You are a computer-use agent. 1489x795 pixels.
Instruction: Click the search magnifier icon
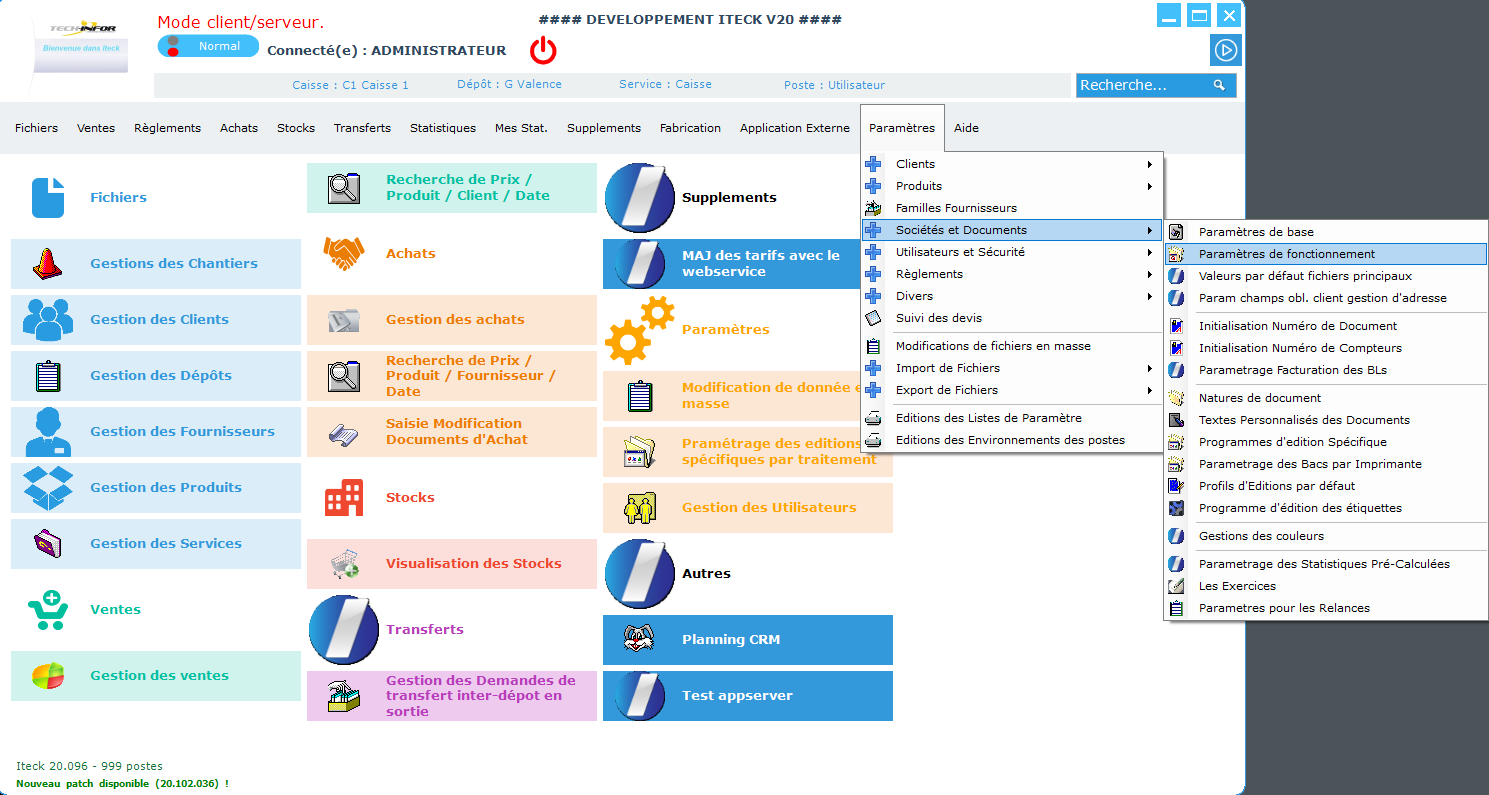click(x=1219, y=86)
